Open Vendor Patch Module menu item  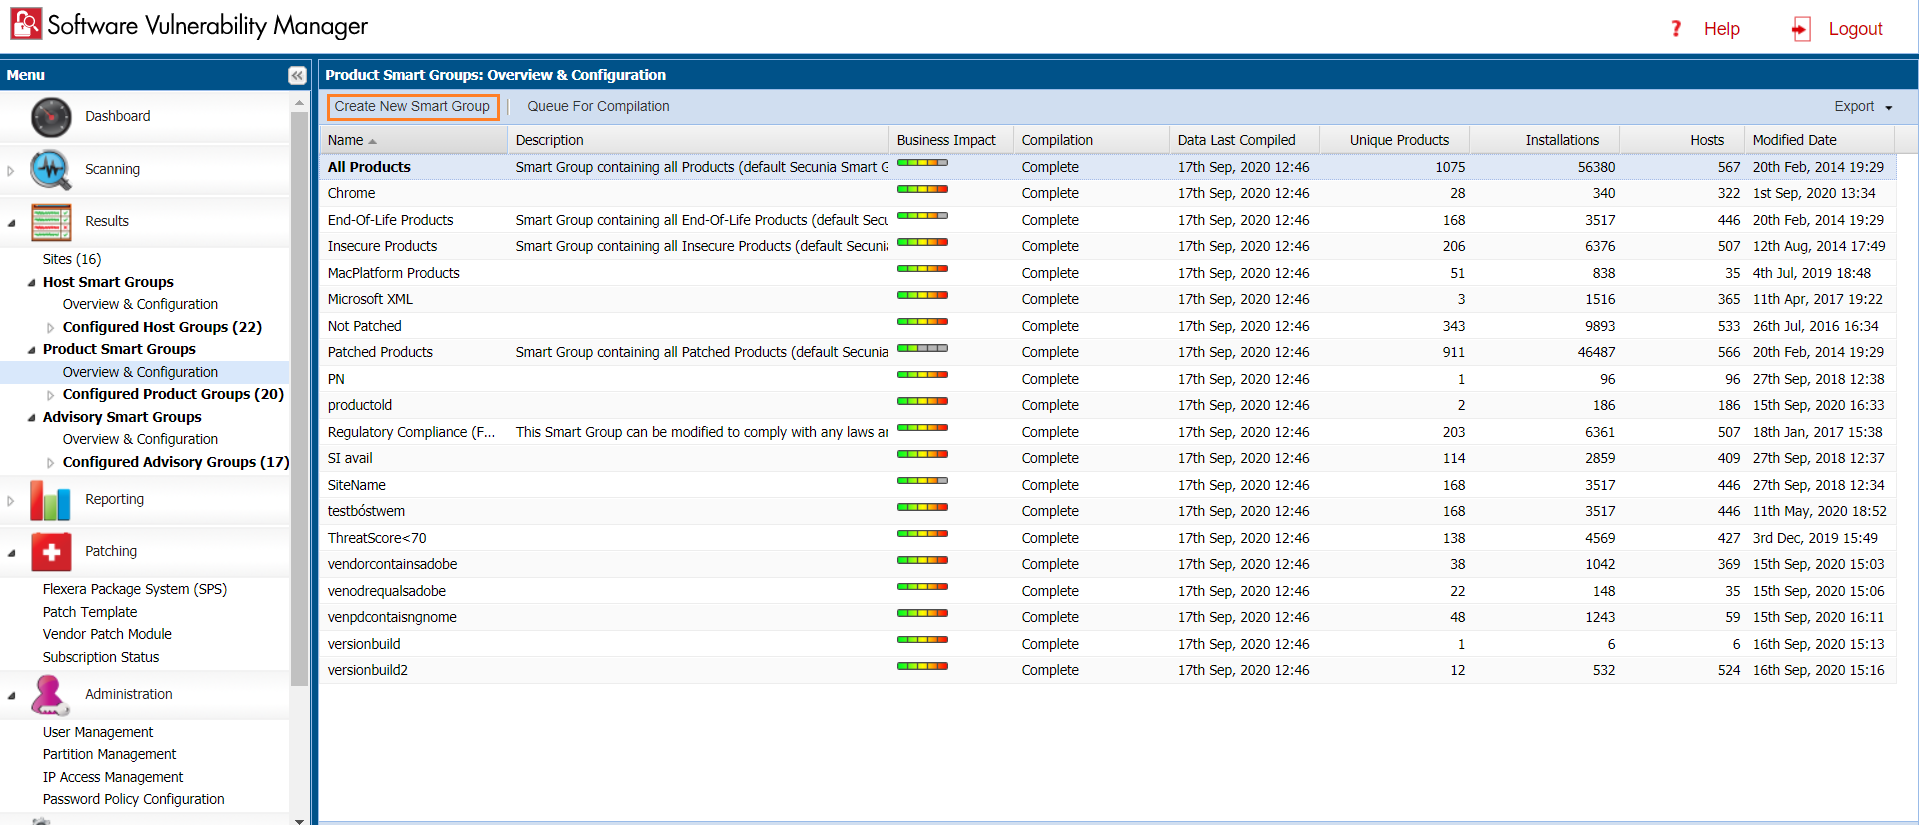107,634
